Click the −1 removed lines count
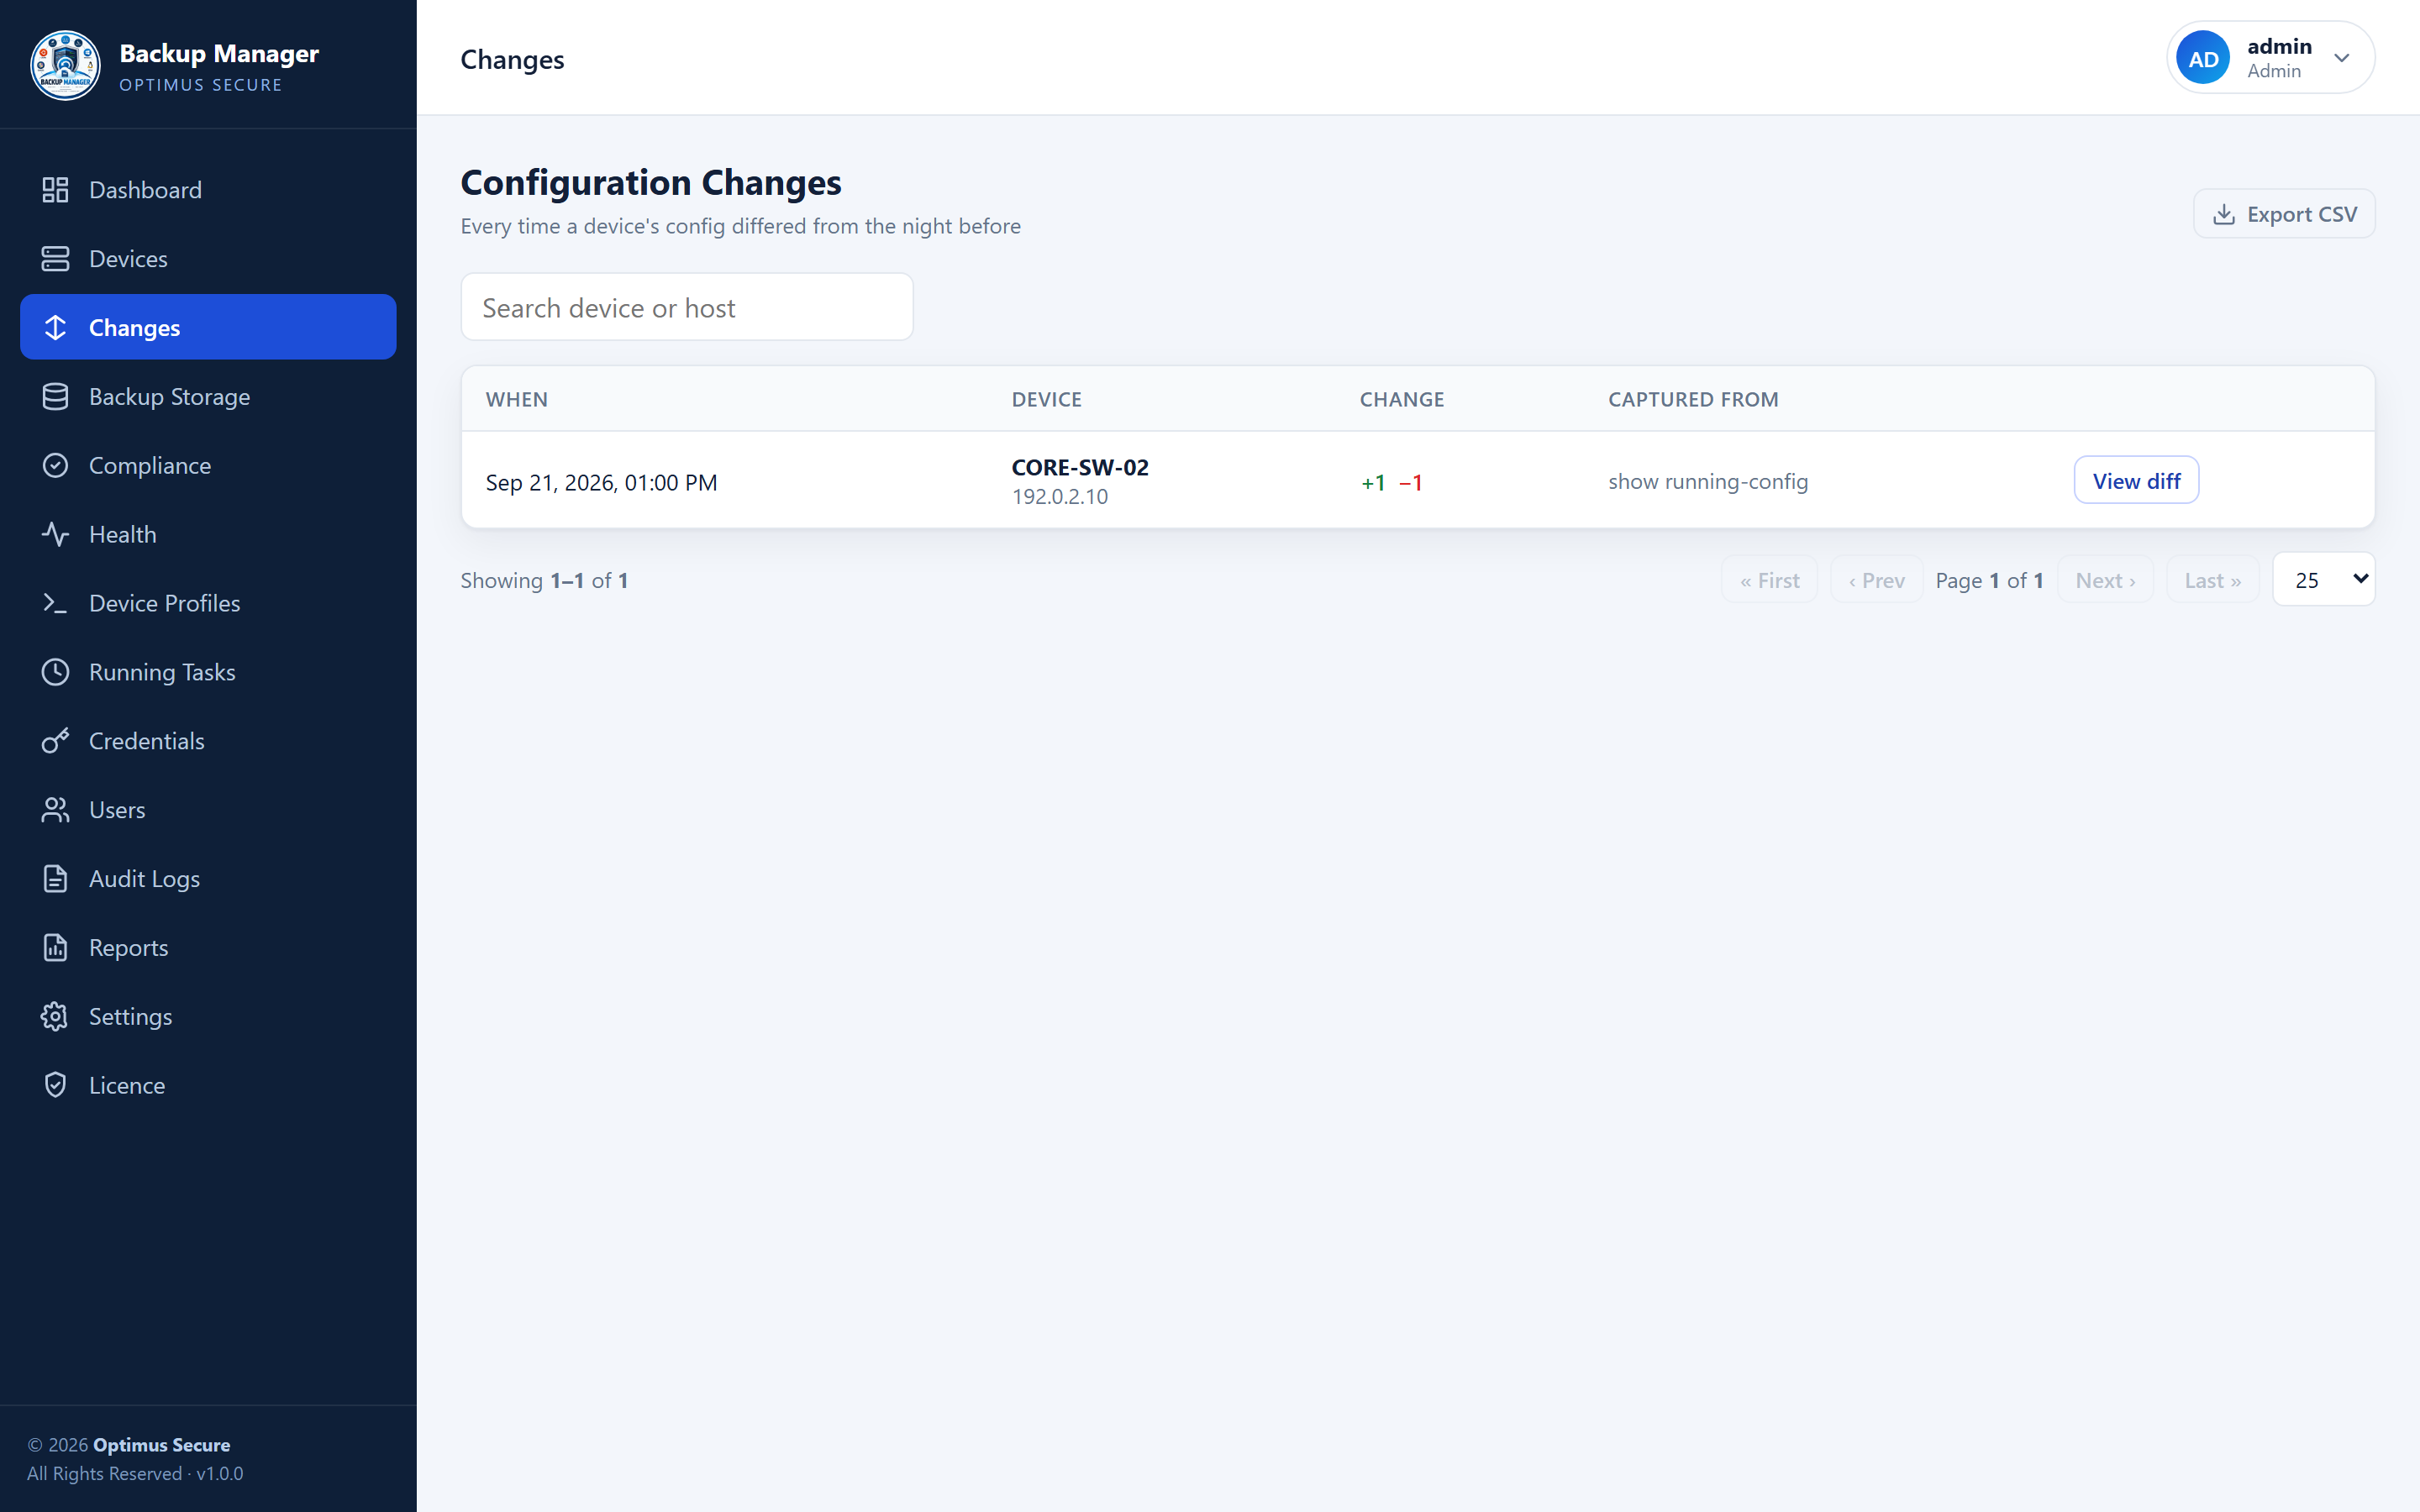The image size is (2420, 1512). [1411, 483]
